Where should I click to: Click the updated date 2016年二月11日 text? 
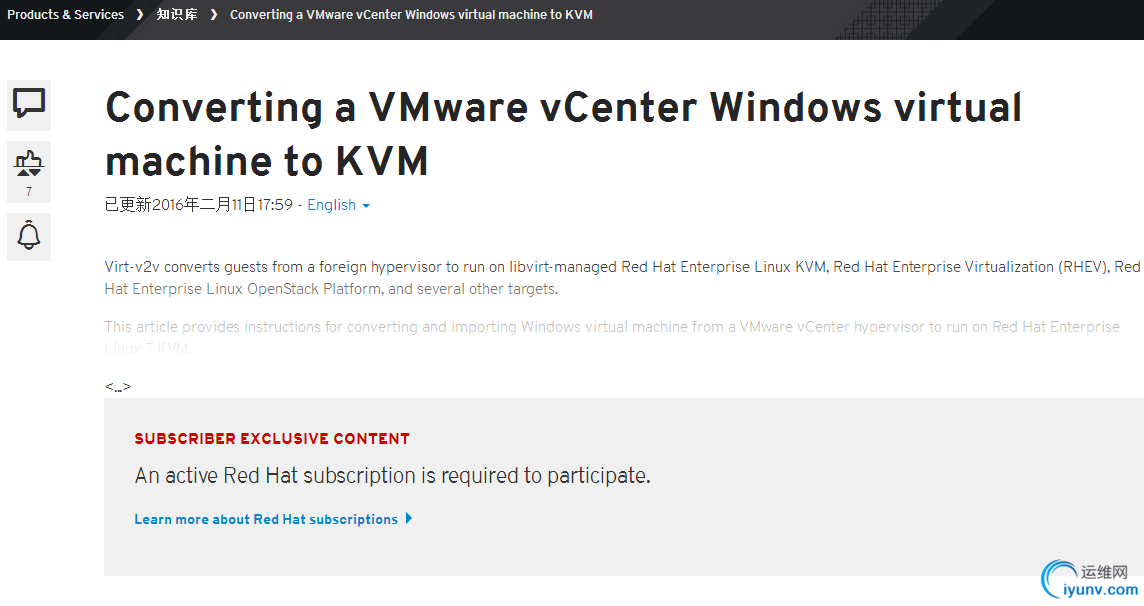coord(199,205)
